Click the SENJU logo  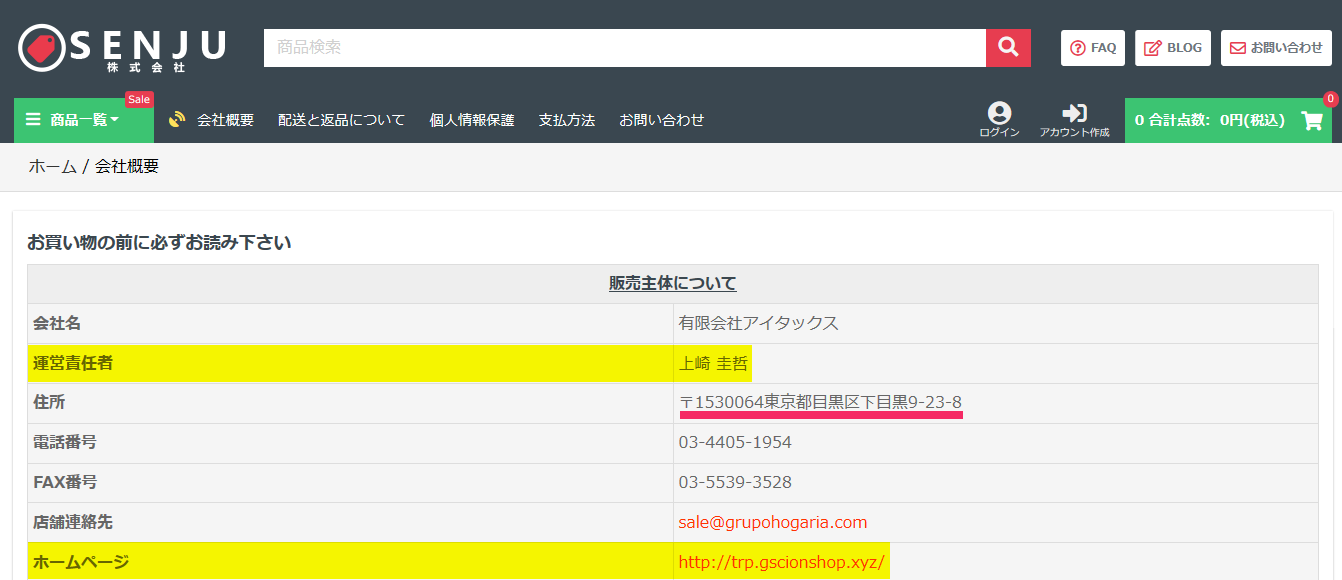[122, 48]
